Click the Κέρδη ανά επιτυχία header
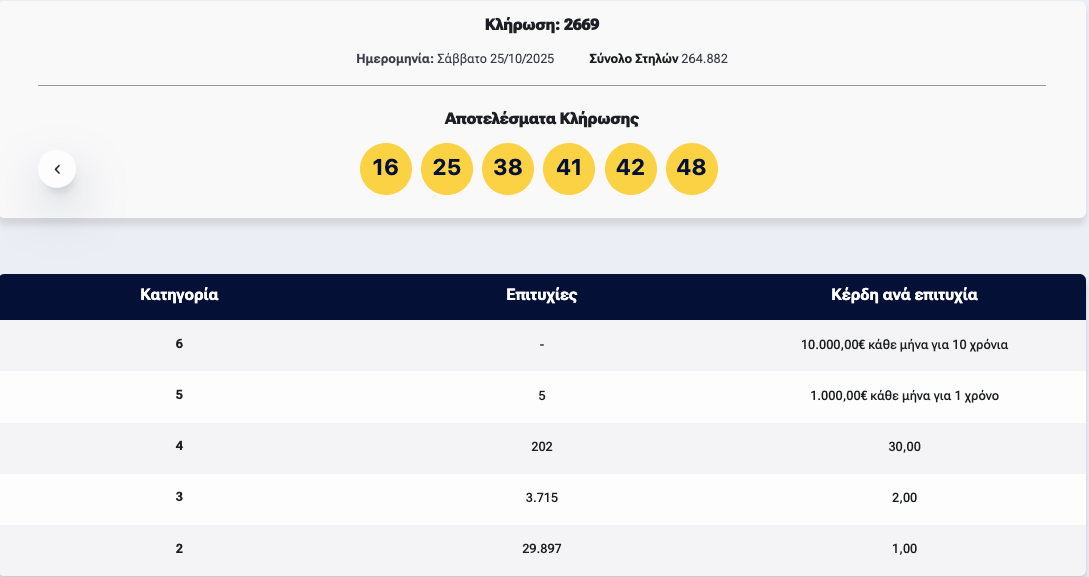The height and width of the screenshot is (577, 1089). pos(902,296)
